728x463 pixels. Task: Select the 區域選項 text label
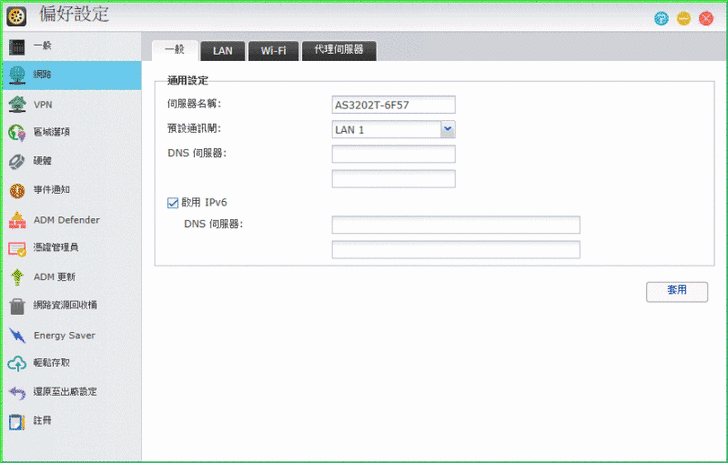click(x=52, y=132)
